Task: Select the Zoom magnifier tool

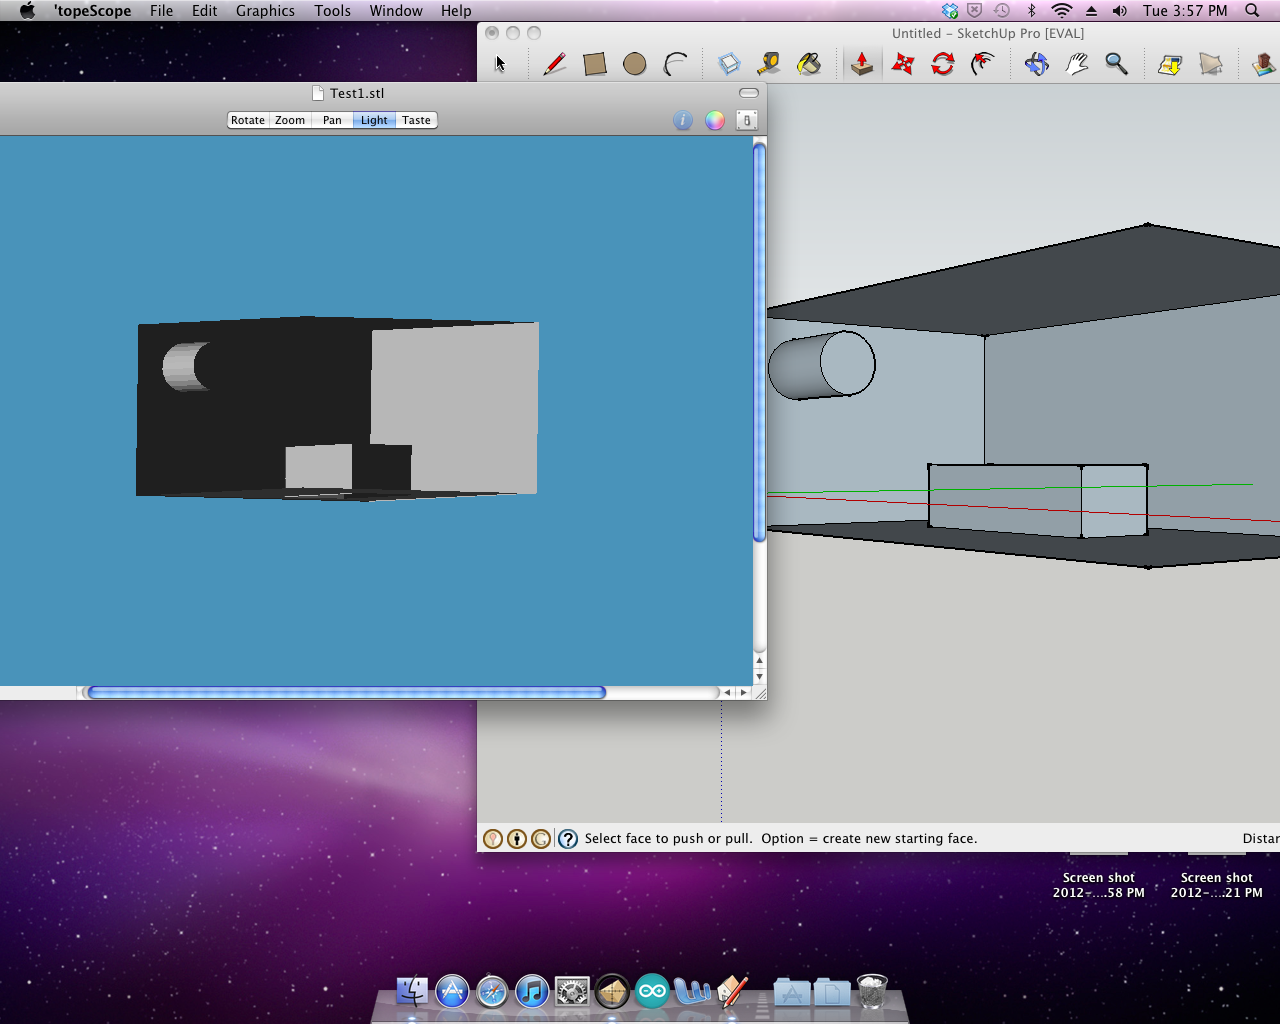Action: tap(1117, 63)
